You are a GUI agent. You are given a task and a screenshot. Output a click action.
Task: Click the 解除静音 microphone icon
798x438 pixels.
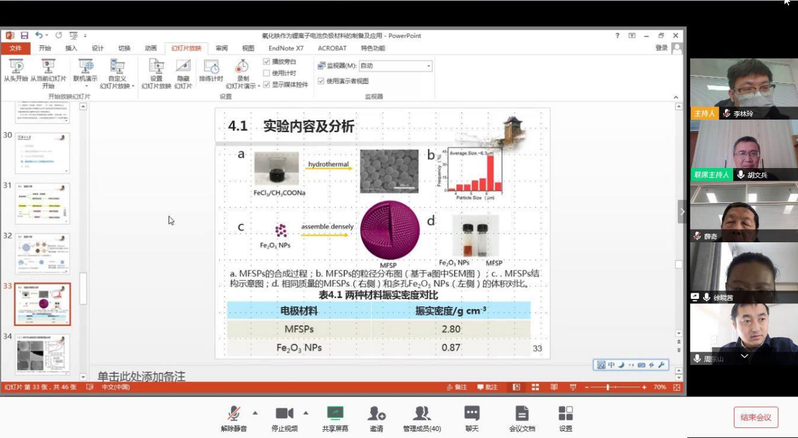click(234, 413)
